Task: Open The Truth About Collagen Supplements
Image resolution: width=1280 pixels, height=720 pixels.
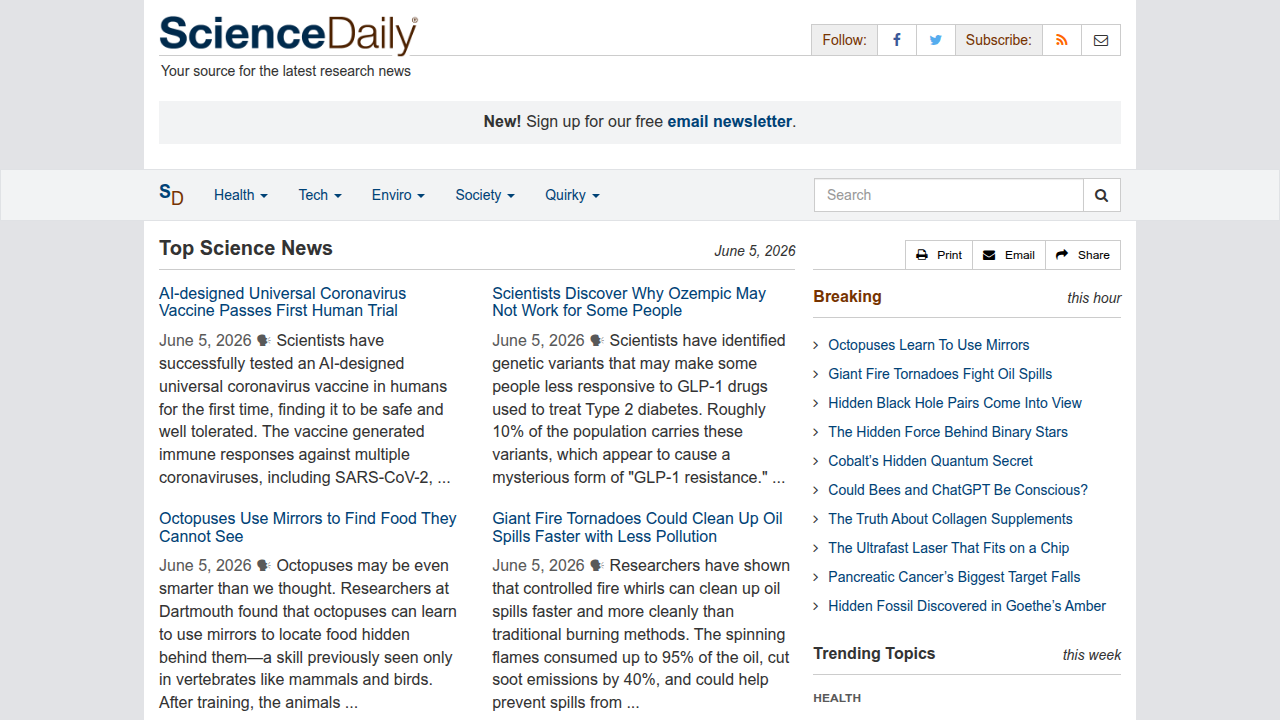Action: point(950,519)
